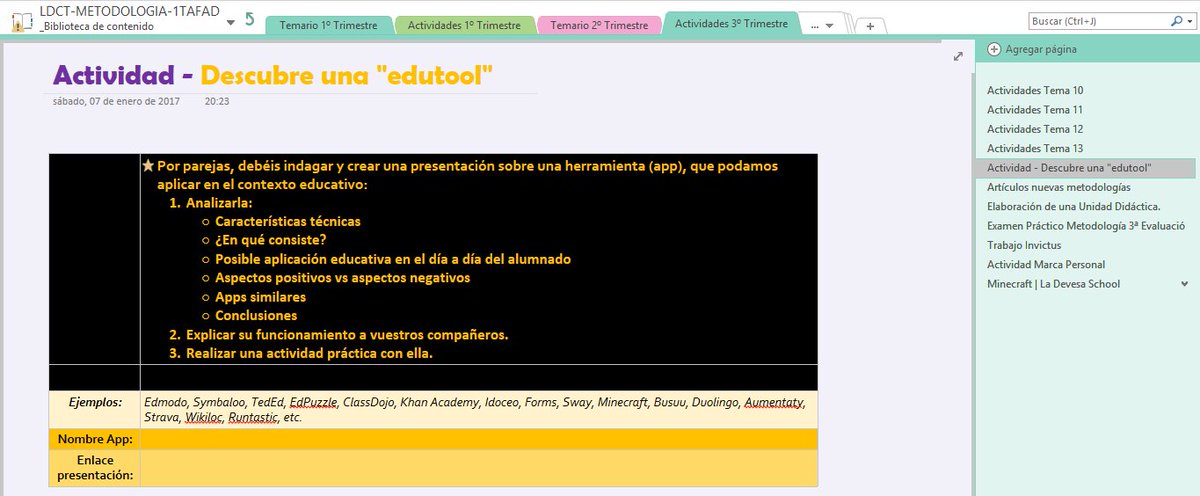
Task: Click the Enlace presentación: label cell
Action: point(95,467)
